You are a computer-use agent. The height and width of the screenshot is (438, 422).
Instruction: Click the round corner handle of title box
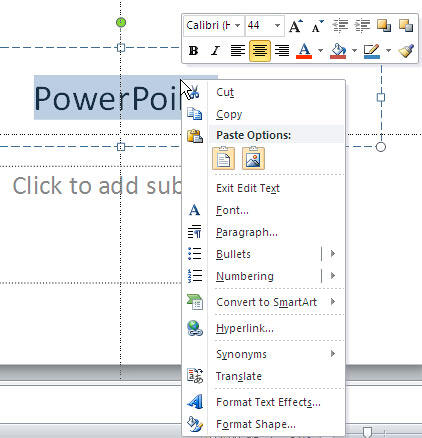381,147
